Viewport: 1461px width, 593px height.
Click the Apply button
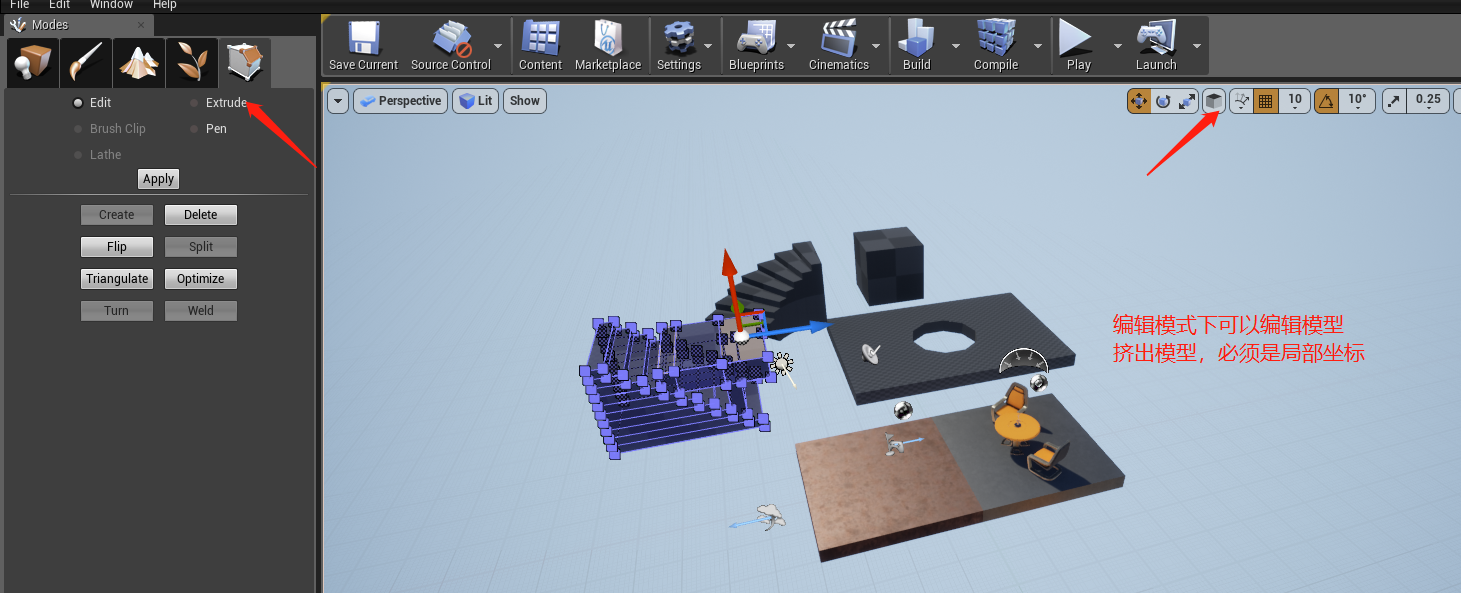[158, 179]
